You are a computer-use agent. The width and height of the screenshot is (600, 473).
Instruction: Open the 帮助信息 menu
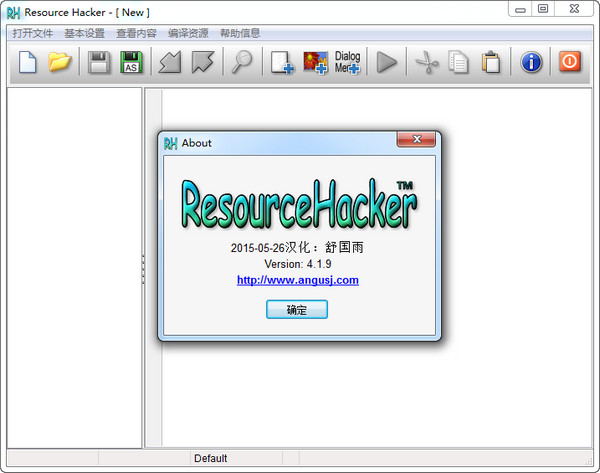pyautogui.click(x=240, y=33)
